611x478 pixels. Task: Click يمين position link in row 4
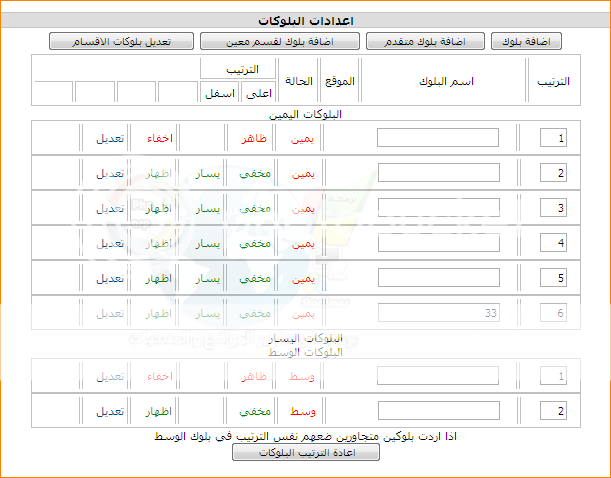(x=303, y=245)
